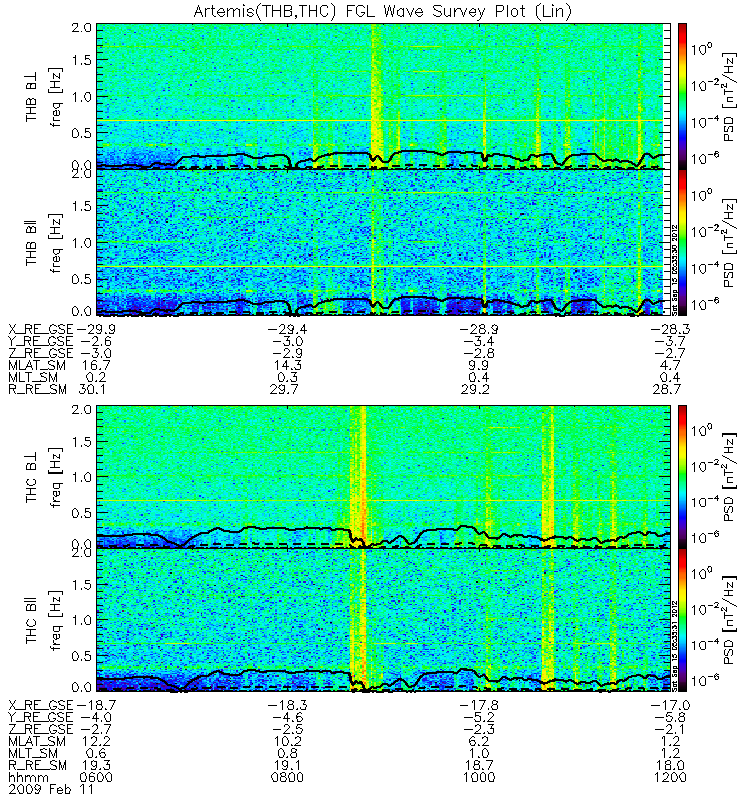Click the THC Z_RE_GSE value -2.5
Screen dimensions: 750x800
[288, 730]
